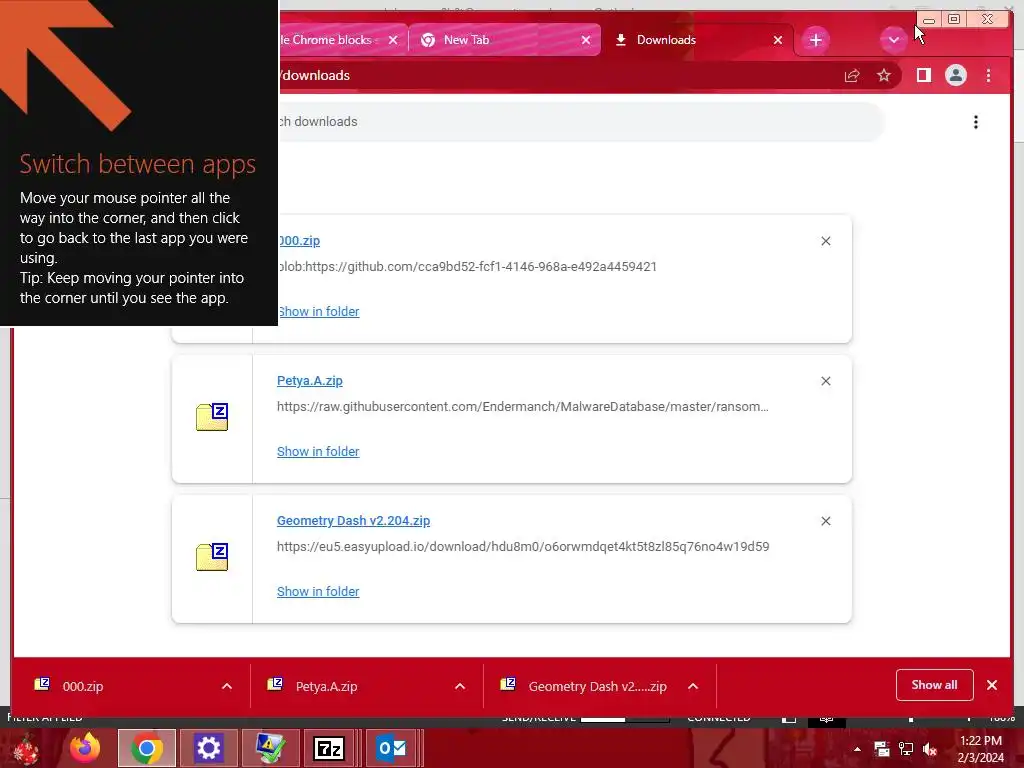
Task: Switch to the Chrome blocks tab
Action: 328,40
